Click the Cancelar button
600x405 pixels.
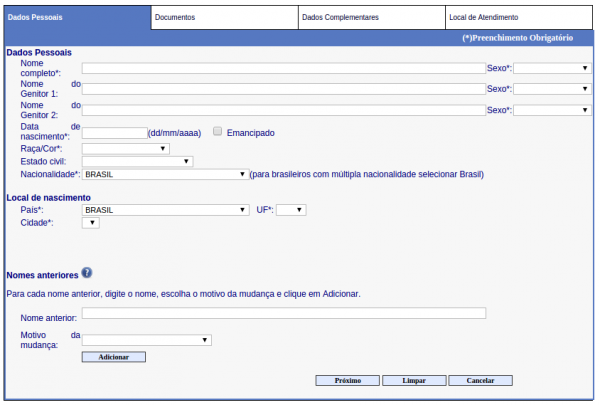(480, 381)
